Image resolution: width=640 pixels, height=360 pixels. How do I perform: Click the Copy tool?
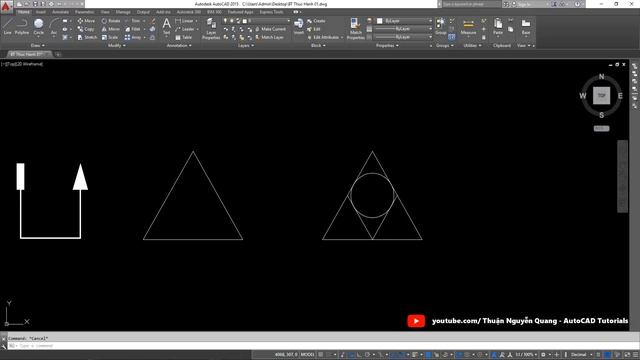(x=86, y=29)
